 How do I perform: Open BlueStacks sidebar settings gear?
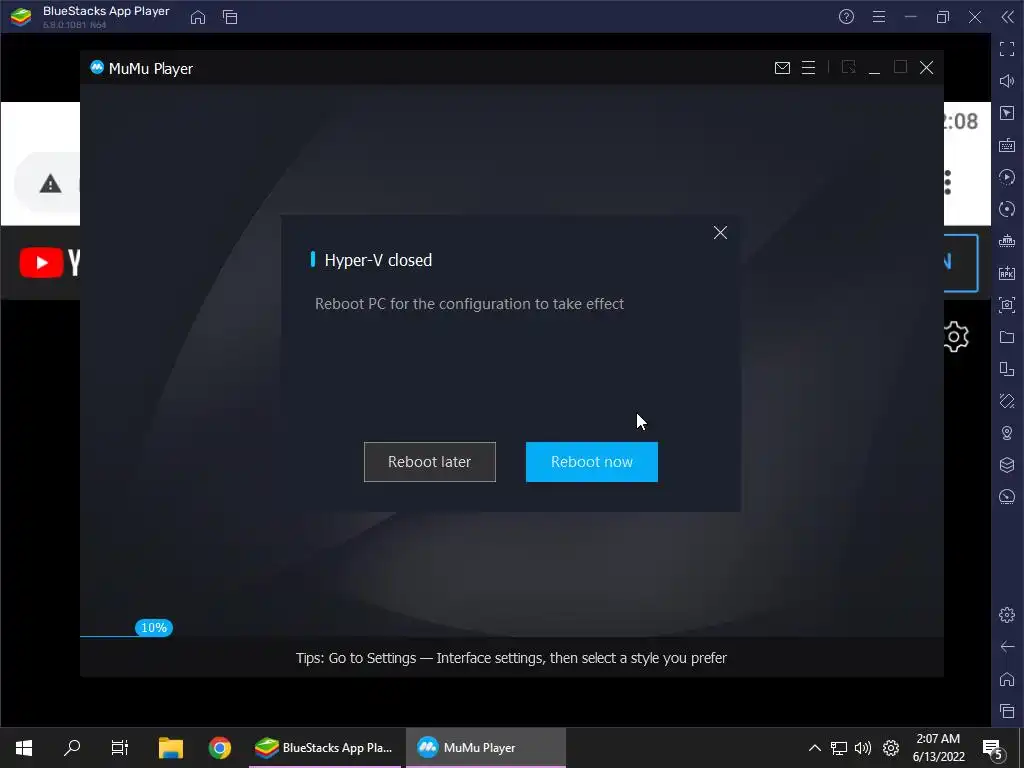point(1007,615)
